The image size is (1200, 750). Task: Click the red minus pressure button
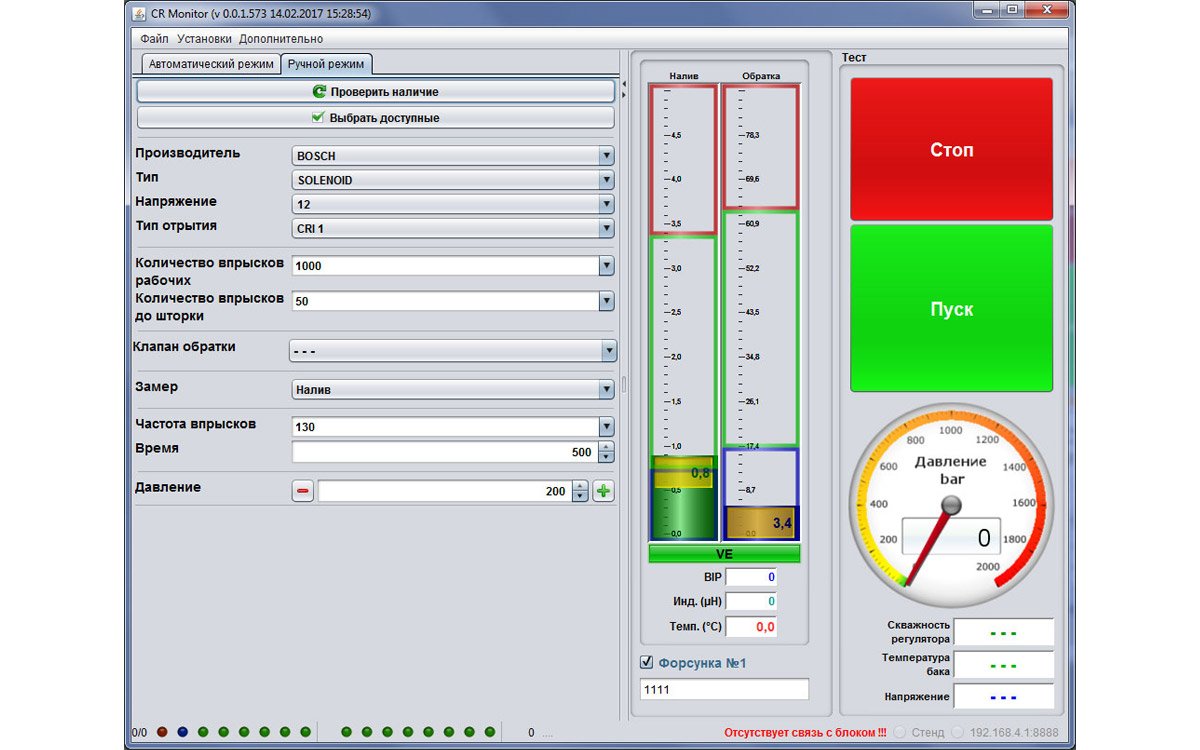(303, 491)
